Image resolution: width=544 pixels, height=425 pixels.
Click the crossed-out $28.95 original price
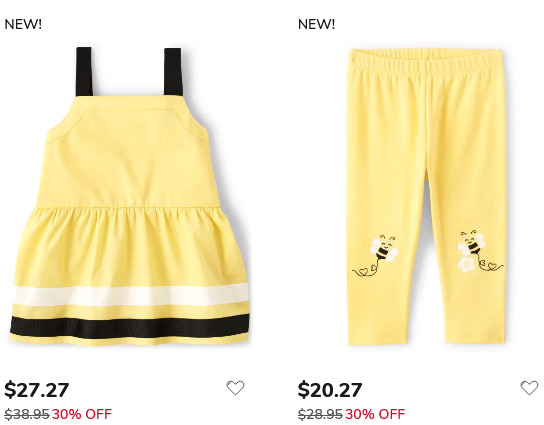click(320, 414)
